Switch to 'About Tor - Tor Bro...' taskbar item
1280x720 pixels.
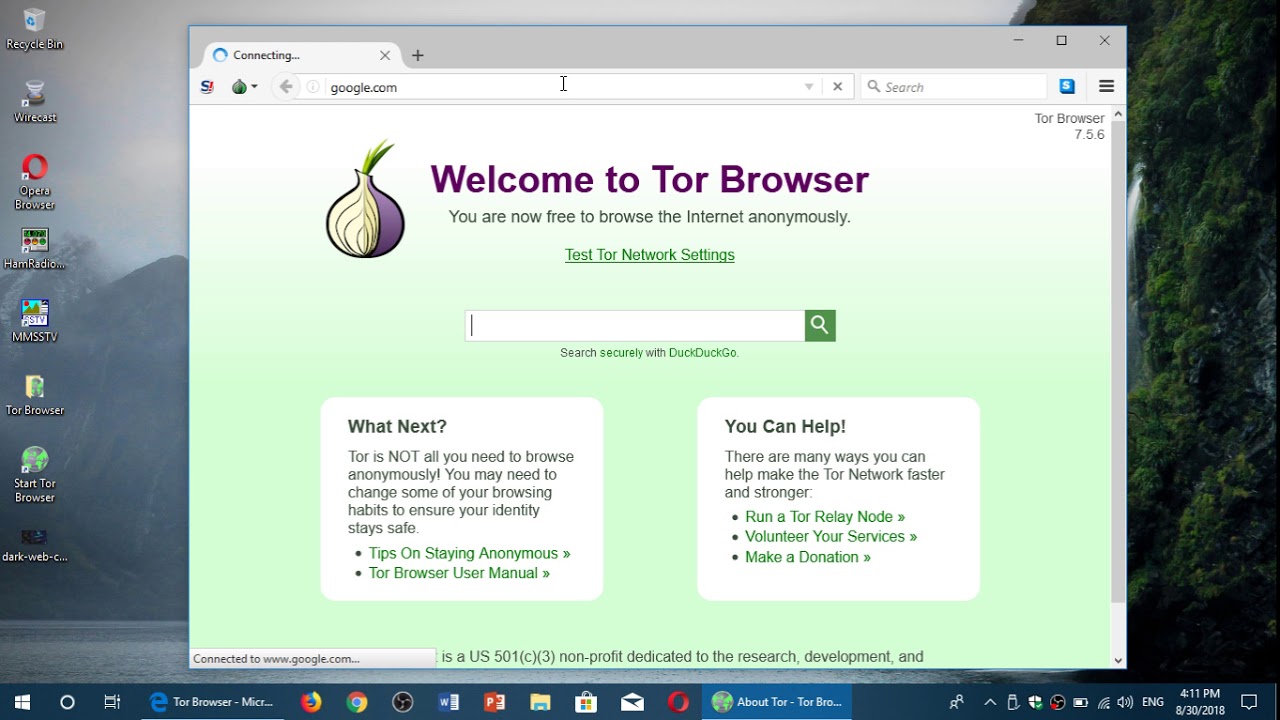pyautogui.click(x=777, y=702)
